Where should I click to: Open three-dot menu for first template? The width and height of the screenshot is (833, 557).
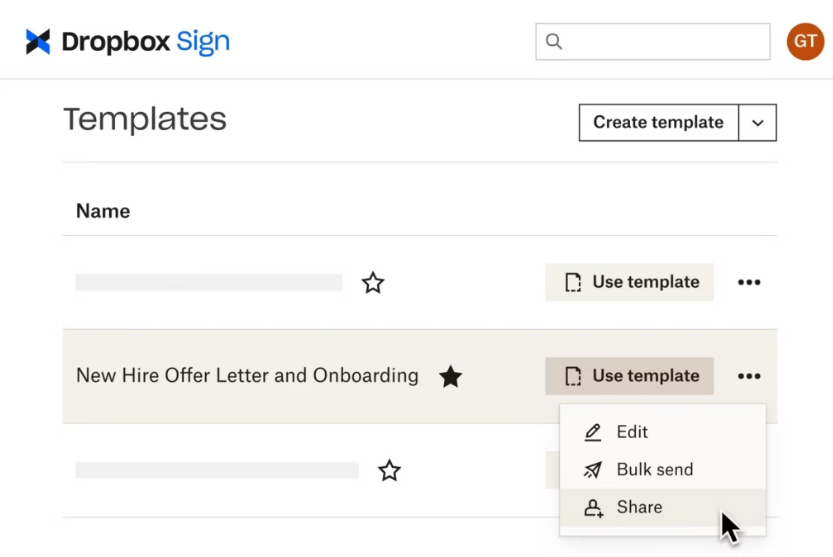pos(749,283)
